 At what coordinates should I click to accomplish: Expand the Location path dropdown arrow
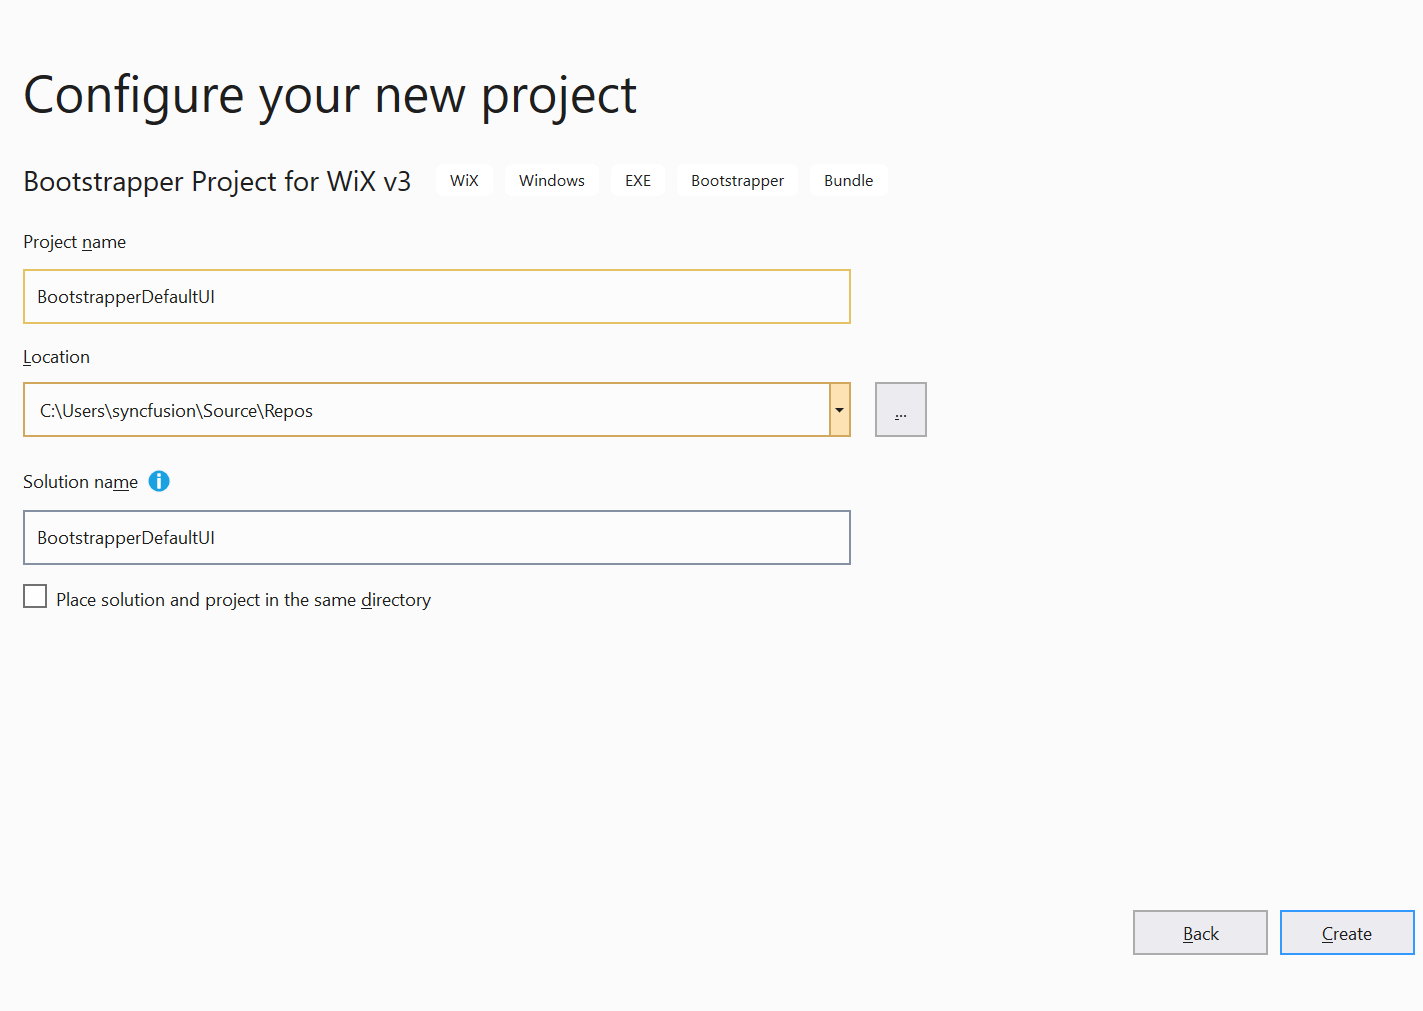click(839, 410)
